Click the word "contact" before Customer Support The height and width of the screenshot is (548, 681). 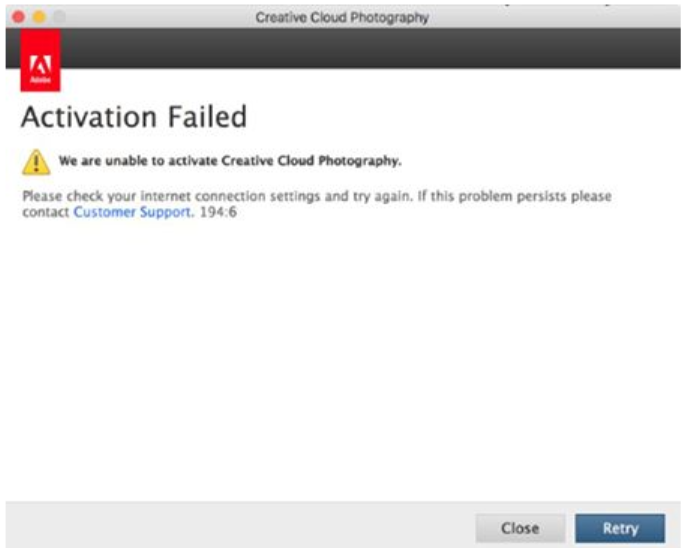tap(46, 212)
